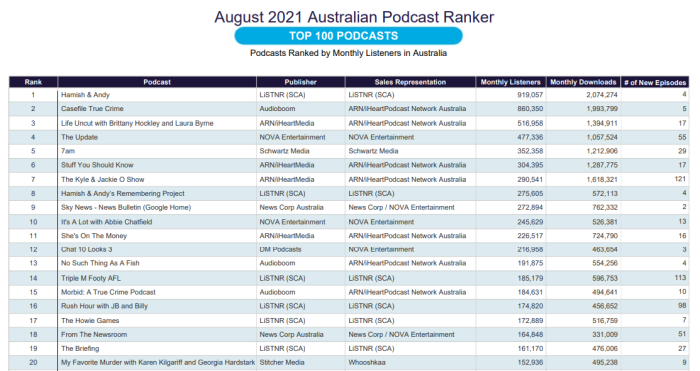Click the Hamish & Andy podcast row
Viewport: 700px width, 371px height.
pos(349,95)
